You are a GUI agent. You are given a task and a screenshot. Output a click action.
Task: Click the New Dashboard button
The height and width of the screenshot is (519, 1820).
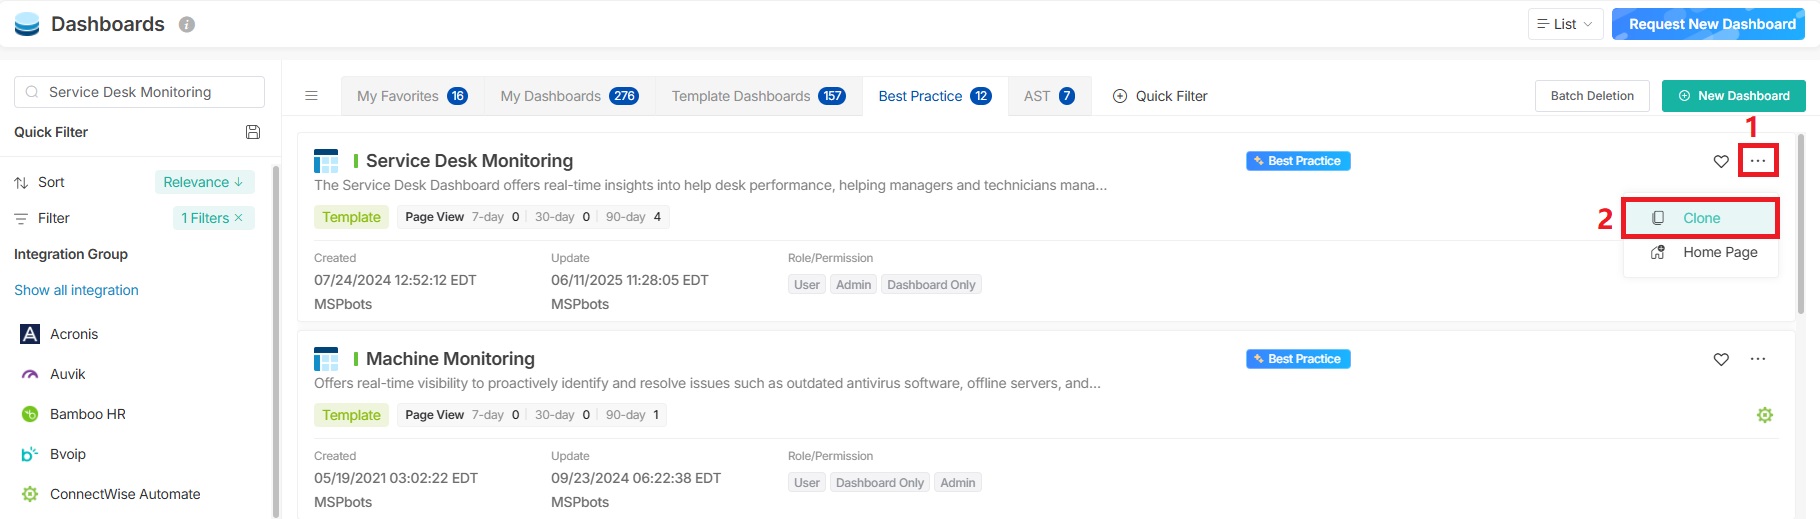pos(1733,96)
